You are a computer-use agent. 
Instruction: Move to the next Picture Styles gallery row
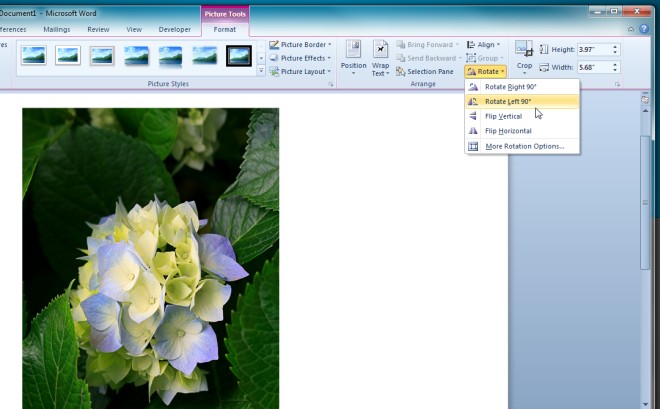click(261, 58)
